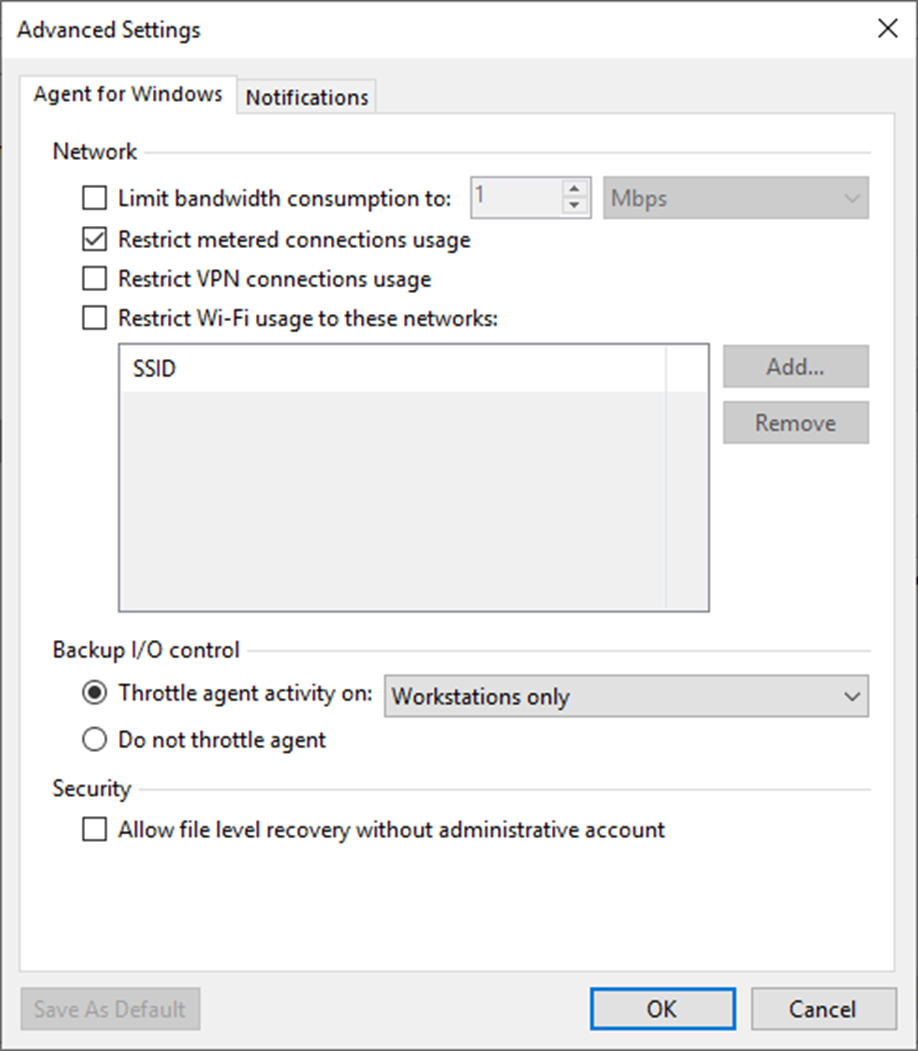This screenshot has height=1051, width=918.
Task: Expand the Mbps unit dropdown
Action: coord(736,198)
